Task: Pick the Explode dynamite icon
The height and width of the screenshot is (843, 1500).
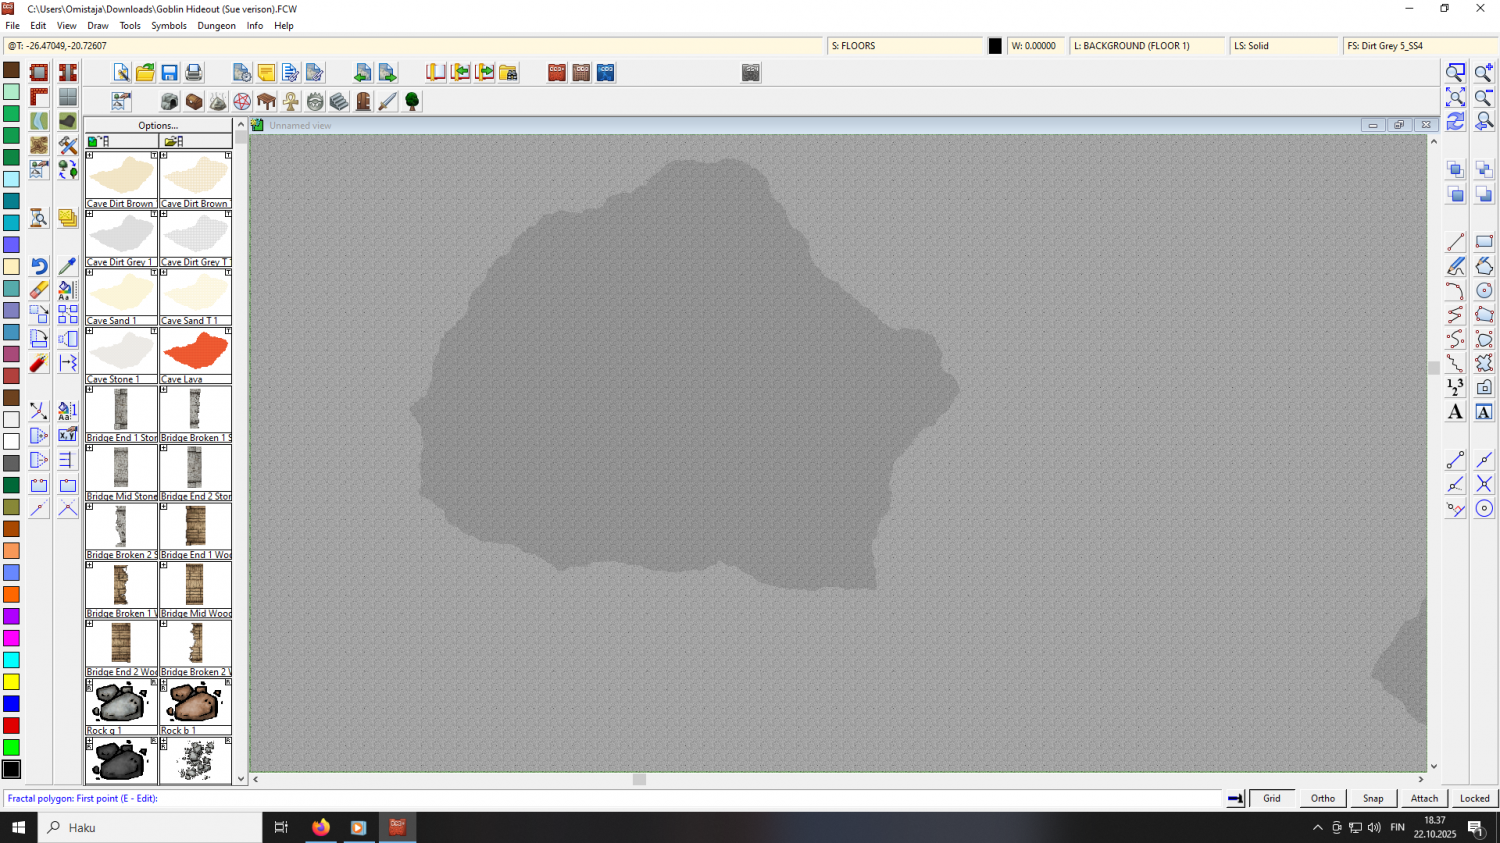Action: pyautogui.click(x=39, y=363)
